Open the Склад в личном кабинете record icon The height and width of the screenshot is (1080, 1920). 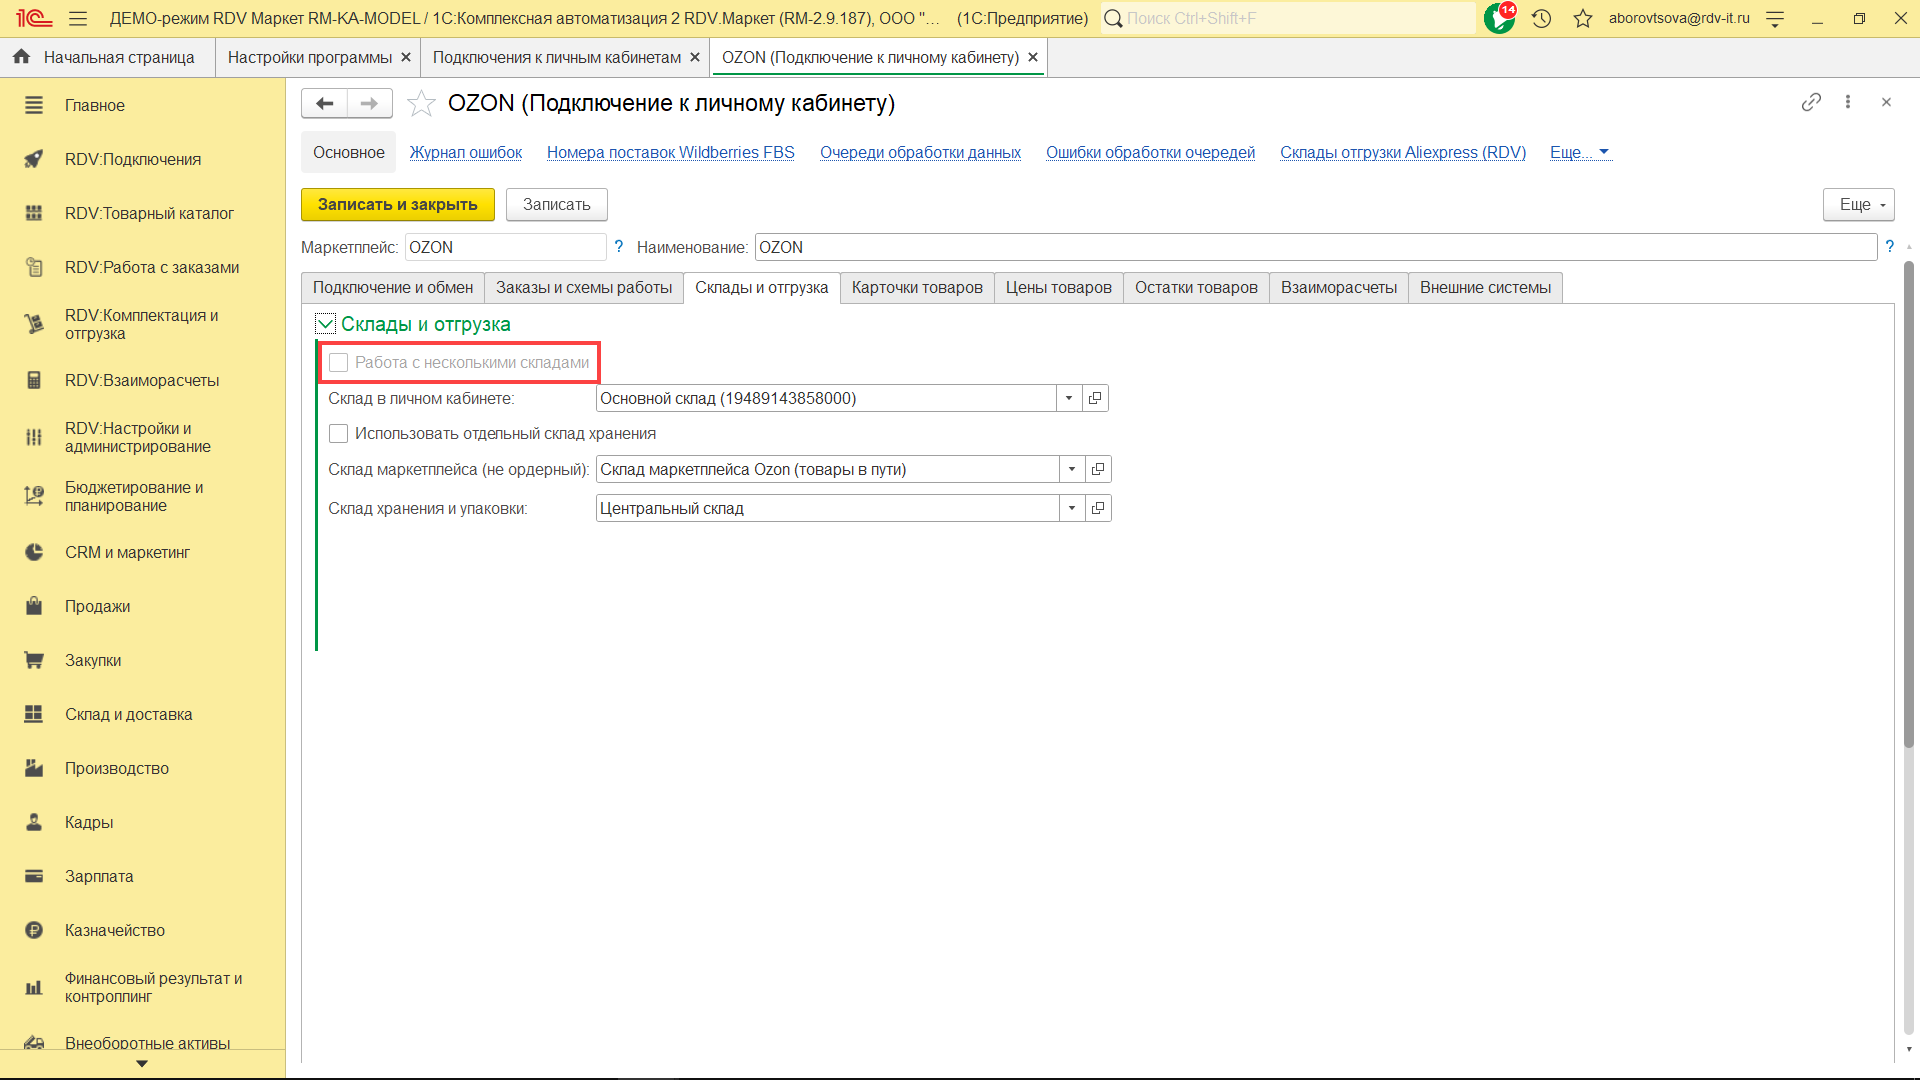pos(1095,398)
